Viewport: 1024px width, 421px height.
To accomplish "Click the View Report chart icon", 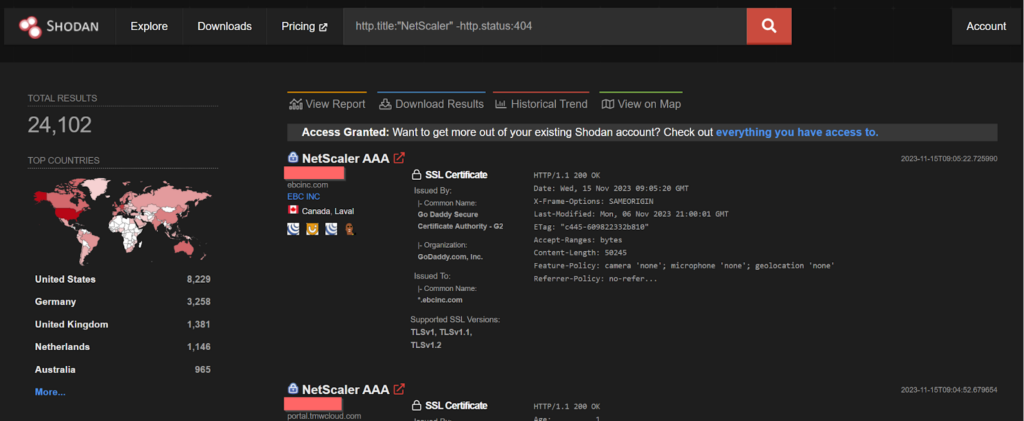I will pos(296,104).
